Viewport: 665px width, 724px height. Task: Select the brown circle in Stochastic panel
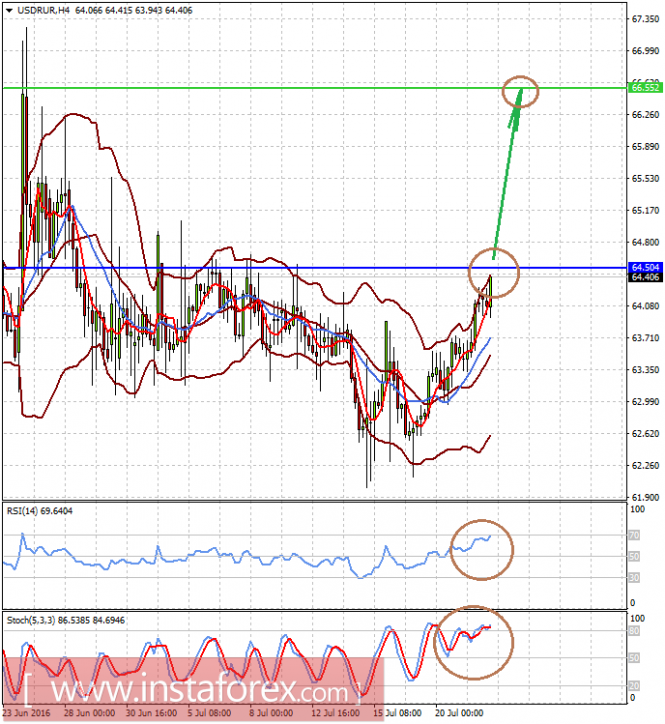473,642
